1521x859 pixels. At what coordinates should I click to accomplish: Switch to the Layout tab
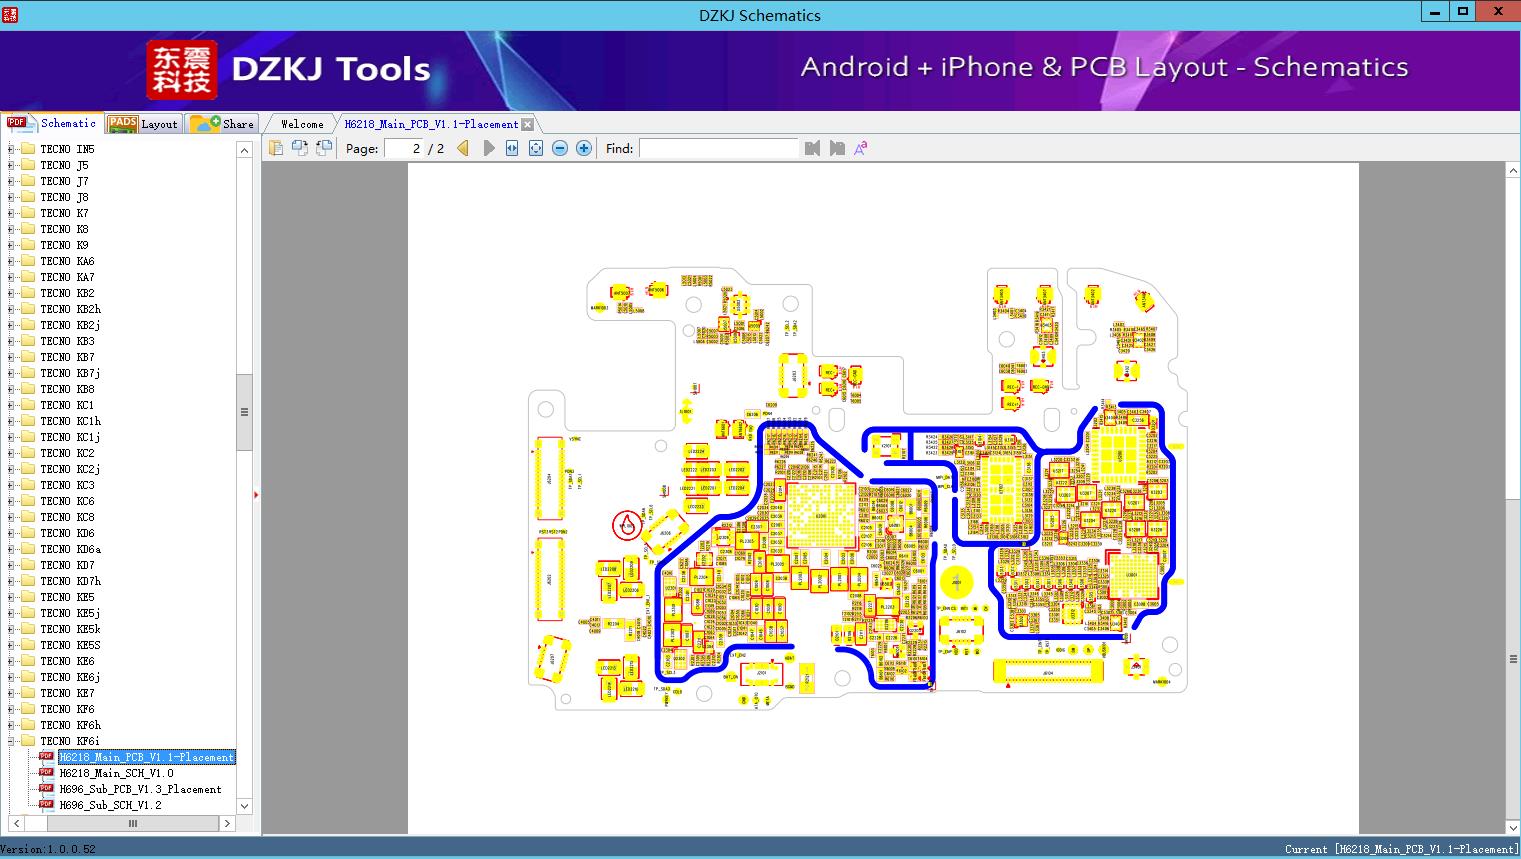143,123
